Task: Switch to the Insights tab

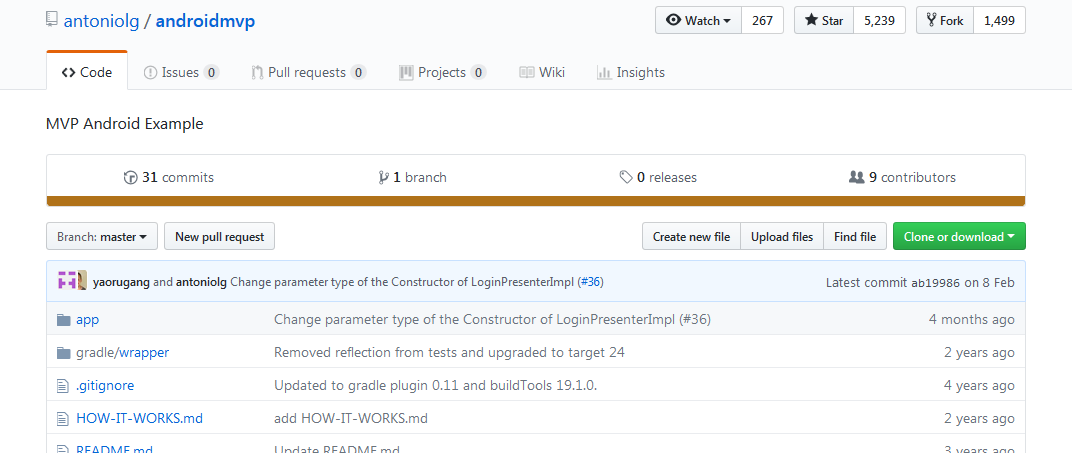Action: 630,72
